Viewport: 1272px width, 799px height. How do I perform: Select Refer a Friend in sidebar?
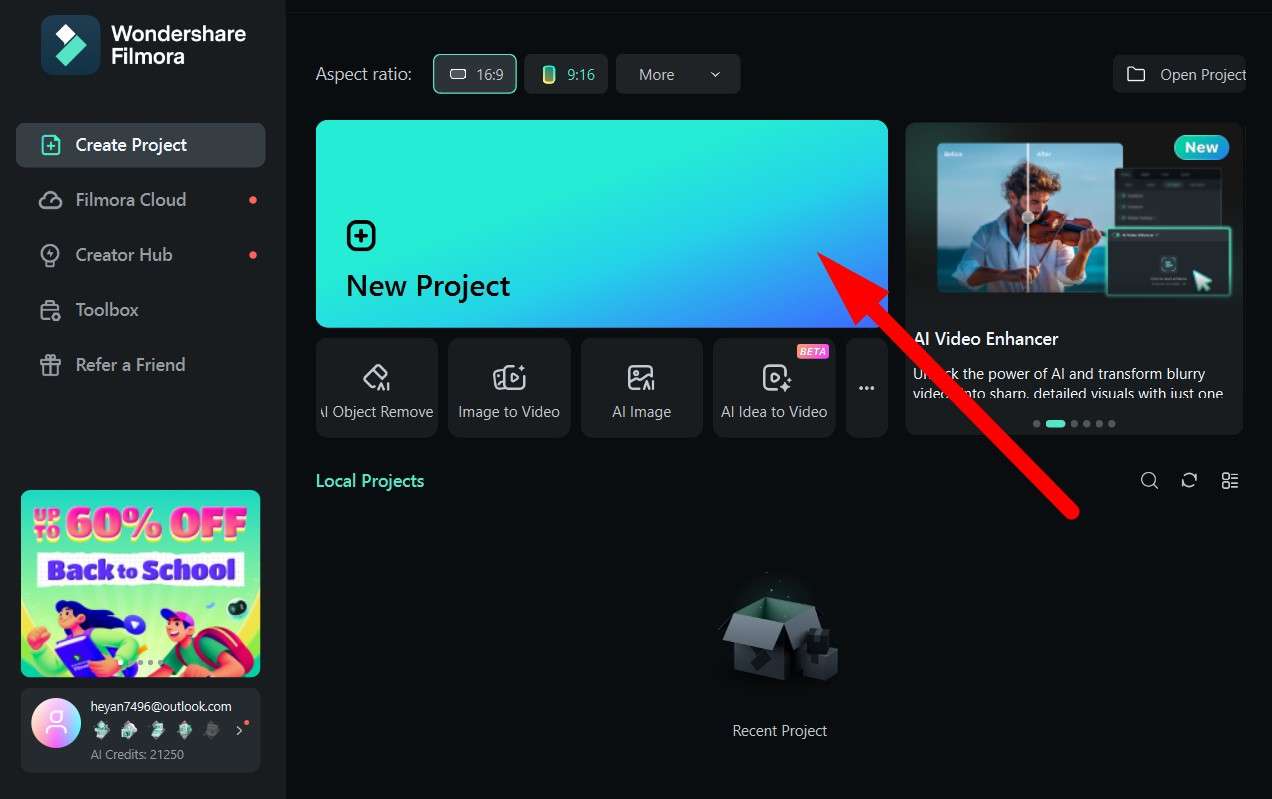(x=140, y=365)
